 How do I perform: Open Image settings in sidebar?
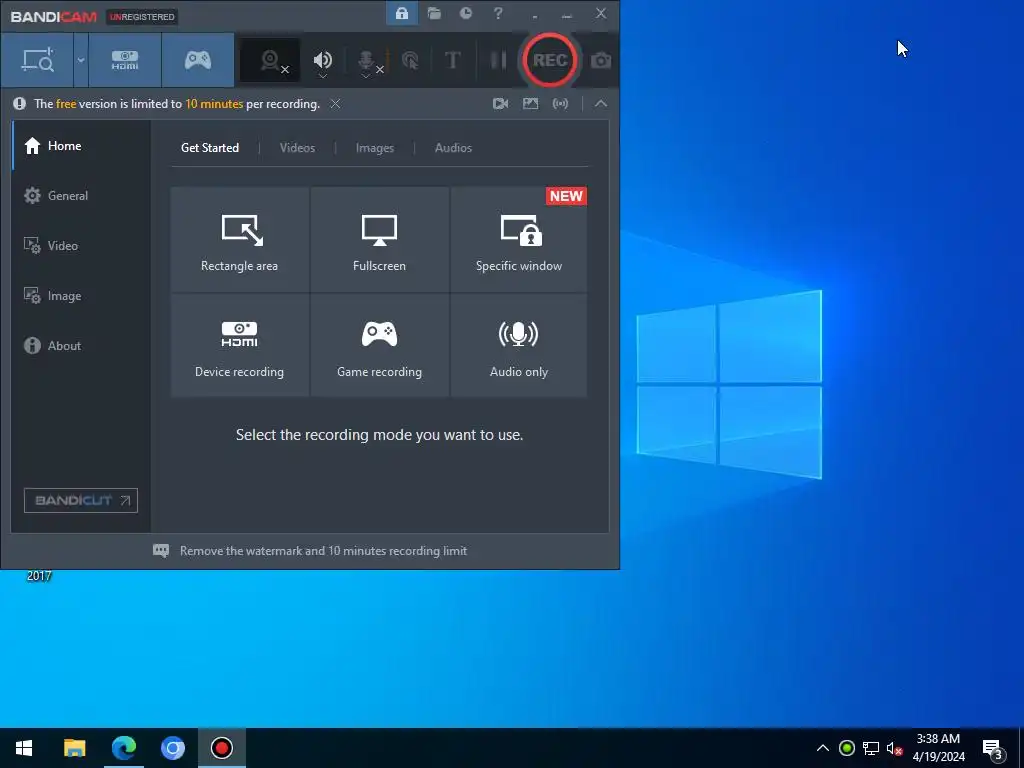point(82,296)
